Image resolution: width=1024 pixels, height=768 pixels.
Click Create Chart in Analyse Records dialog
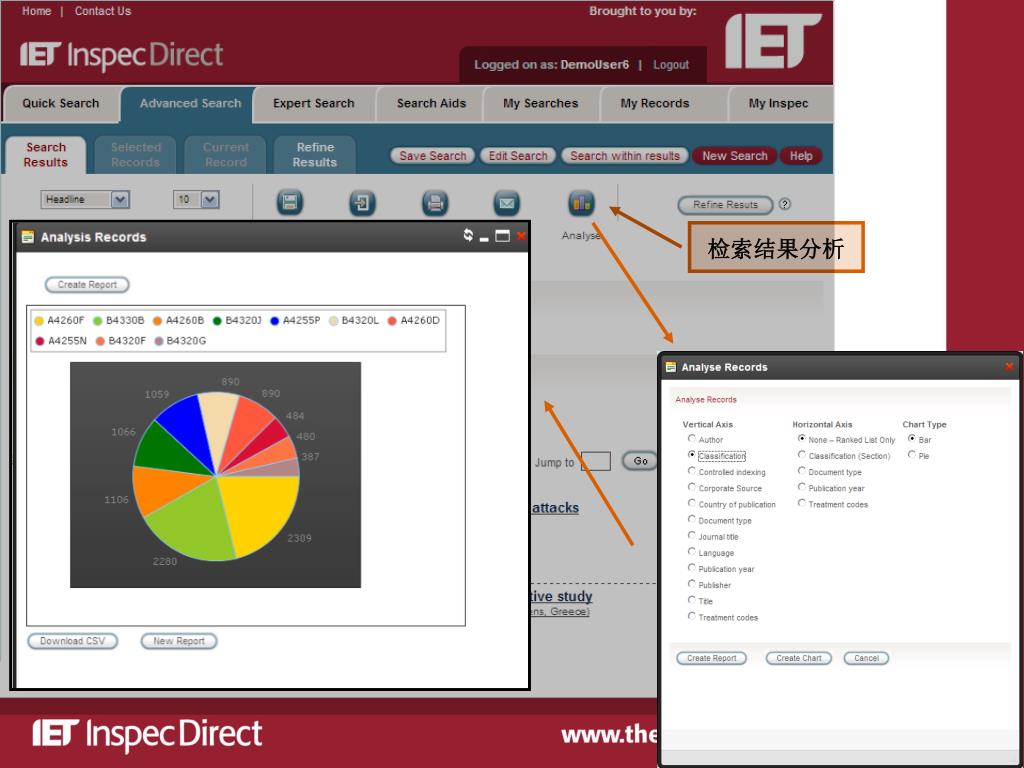click(799, 658)
